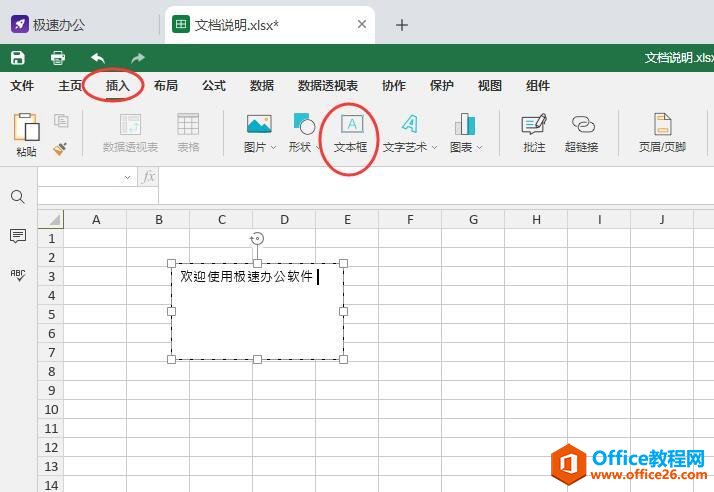
Task: Click the fx insert function button
Action: (x=148, y=177)
